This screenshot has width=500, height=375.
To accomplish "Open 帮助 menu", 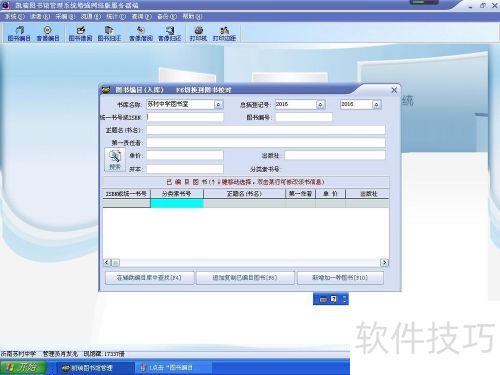I will coord(192,16).
